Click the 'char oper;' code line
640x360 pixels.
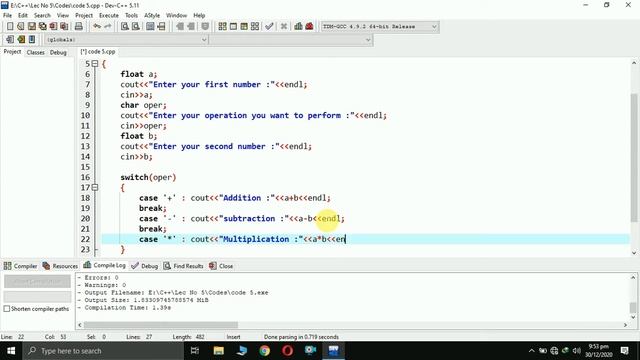[x=143, y=105]
